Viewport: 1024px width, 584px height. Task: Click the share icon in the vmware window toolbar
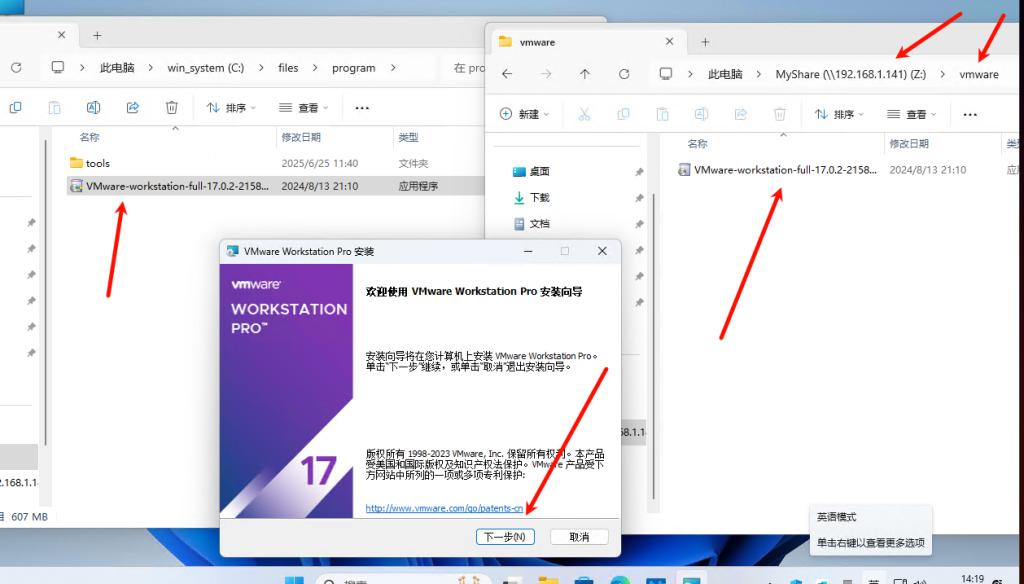(x=741, y=114)
